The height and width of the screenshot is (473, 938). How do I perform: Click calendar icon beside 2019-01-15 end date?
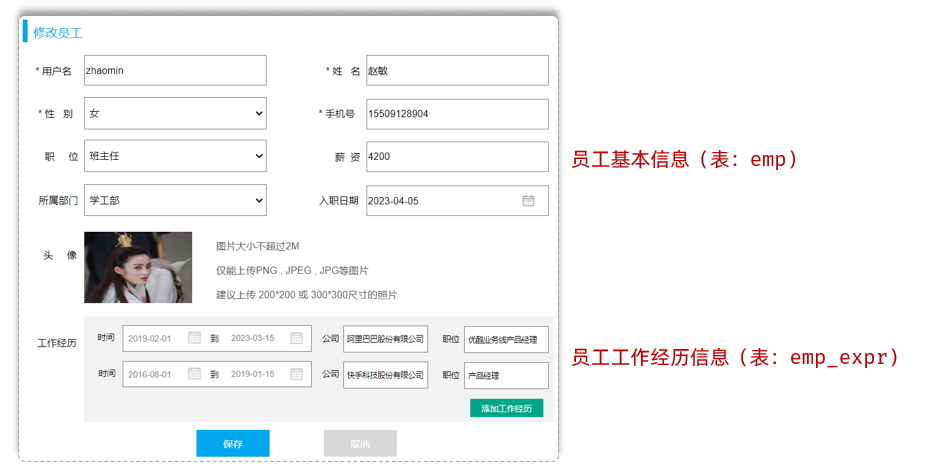coord(296,375)
